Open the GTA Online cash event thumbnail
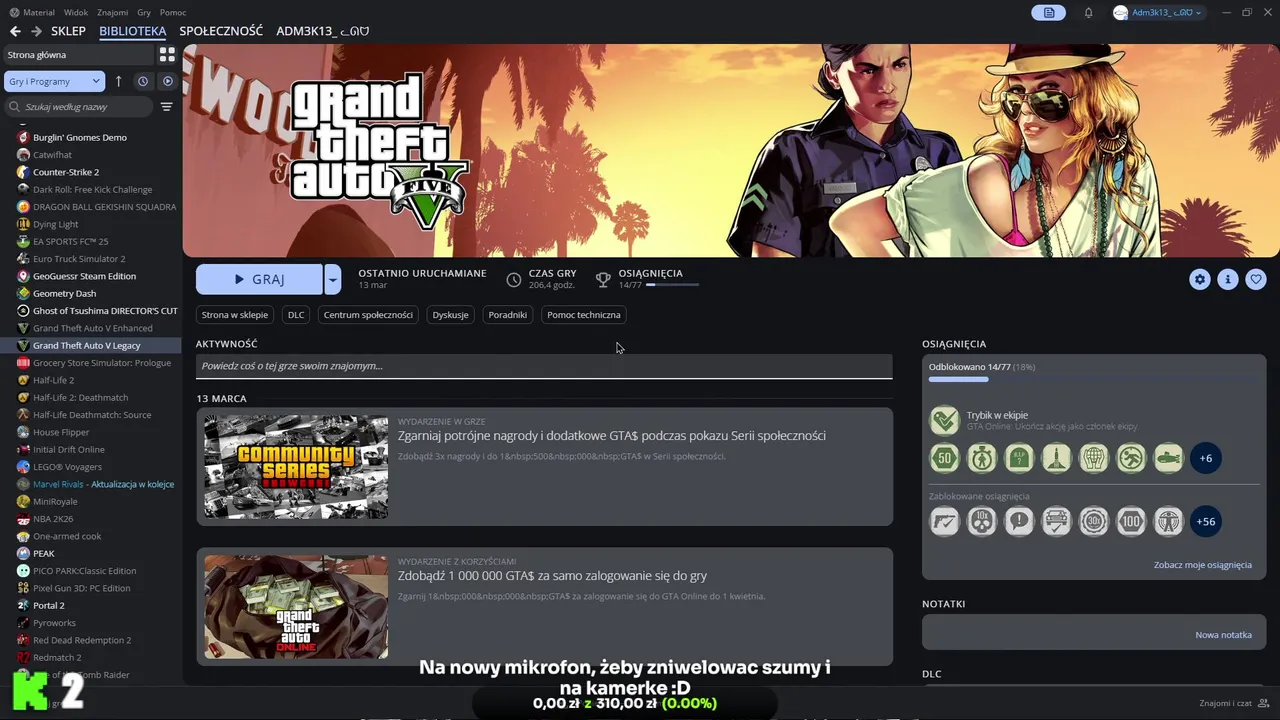 (296, 607)
